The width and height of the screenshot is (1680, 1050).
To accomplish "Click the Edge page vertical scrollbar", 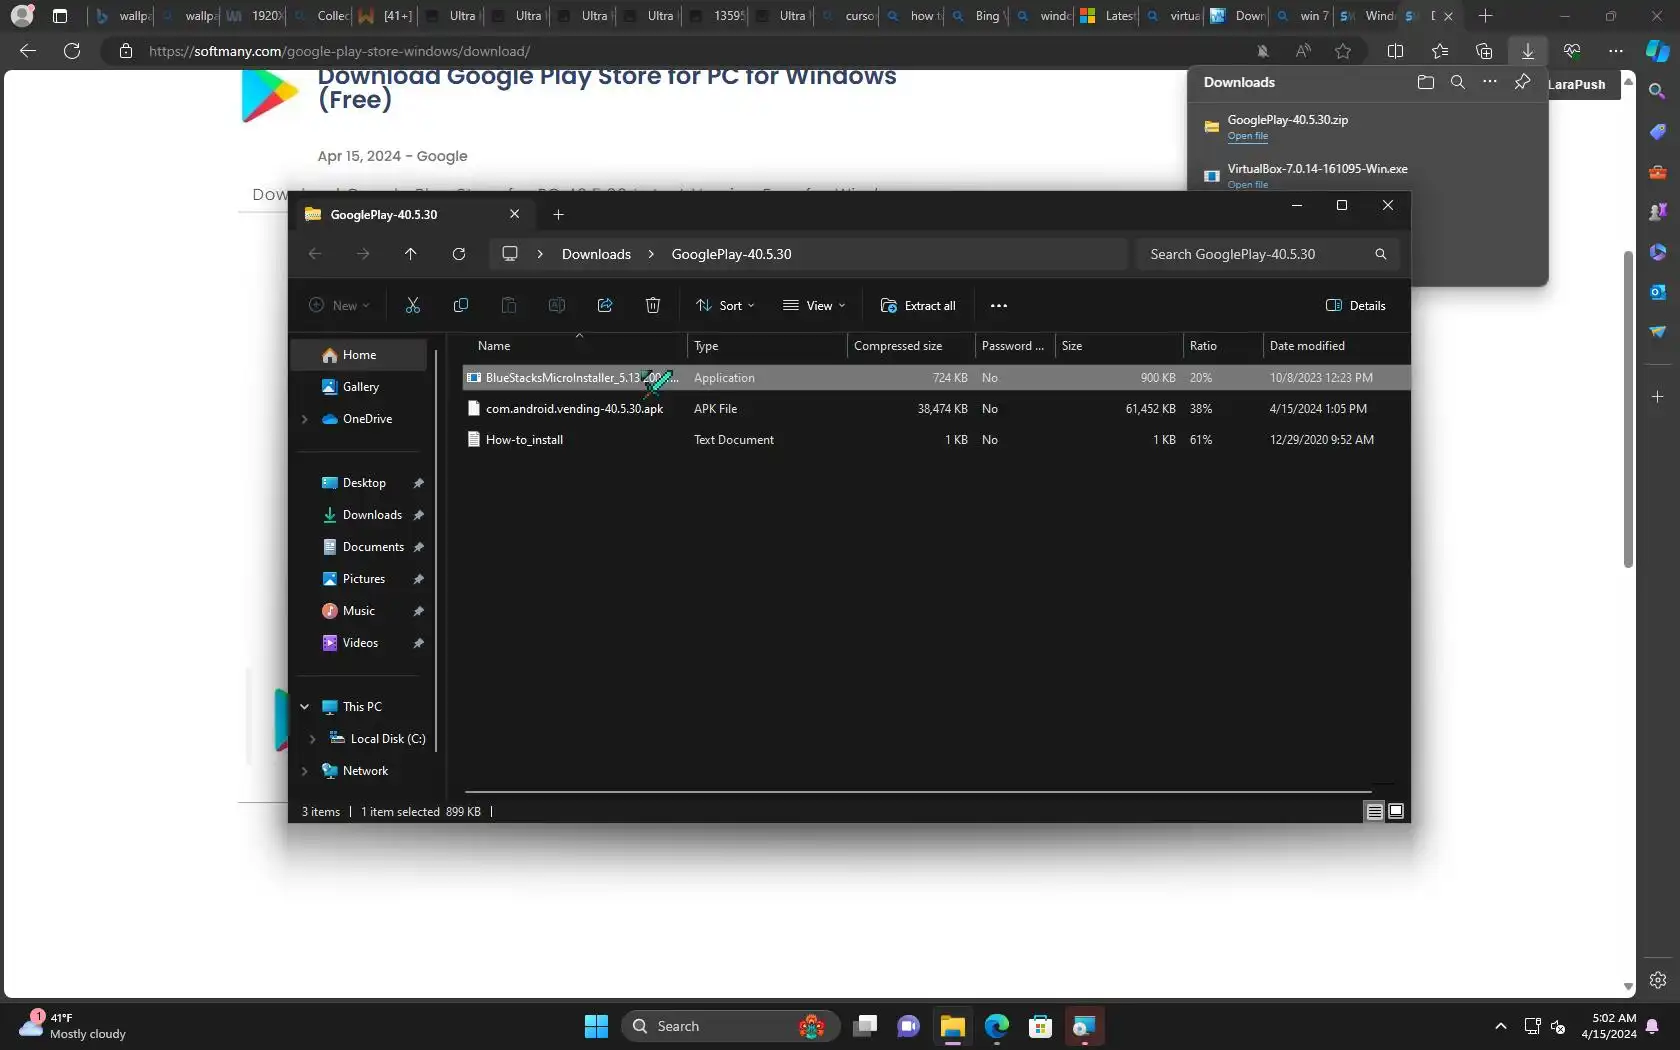I will 1628,410.
